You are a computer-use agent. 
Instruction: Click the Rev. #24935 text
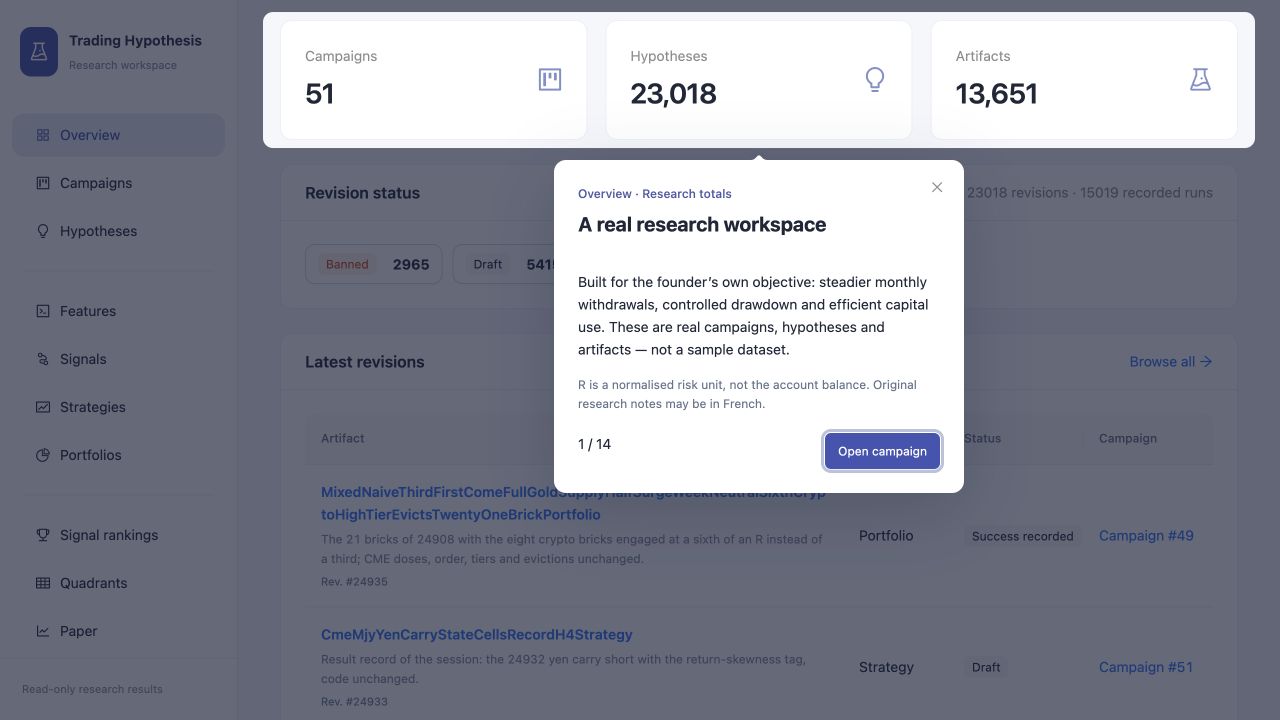pyautogui.click(x=354, y=581)
